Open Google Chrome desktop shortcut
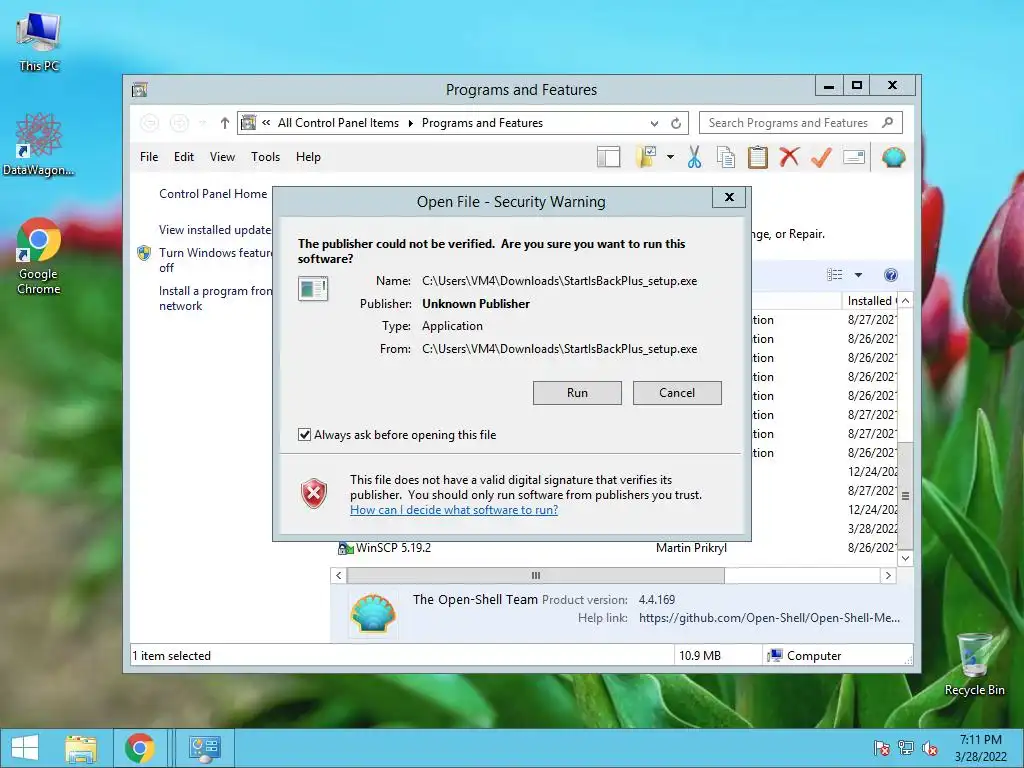1024x768 pixels. tap(39, 257)
